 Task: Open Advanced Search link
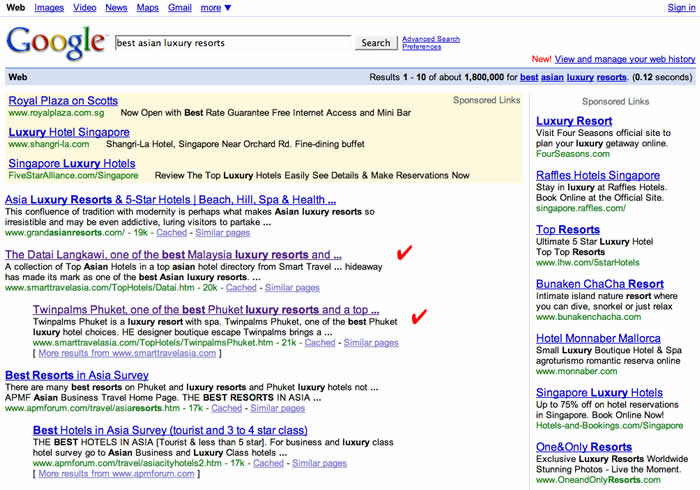coord(431,39)
